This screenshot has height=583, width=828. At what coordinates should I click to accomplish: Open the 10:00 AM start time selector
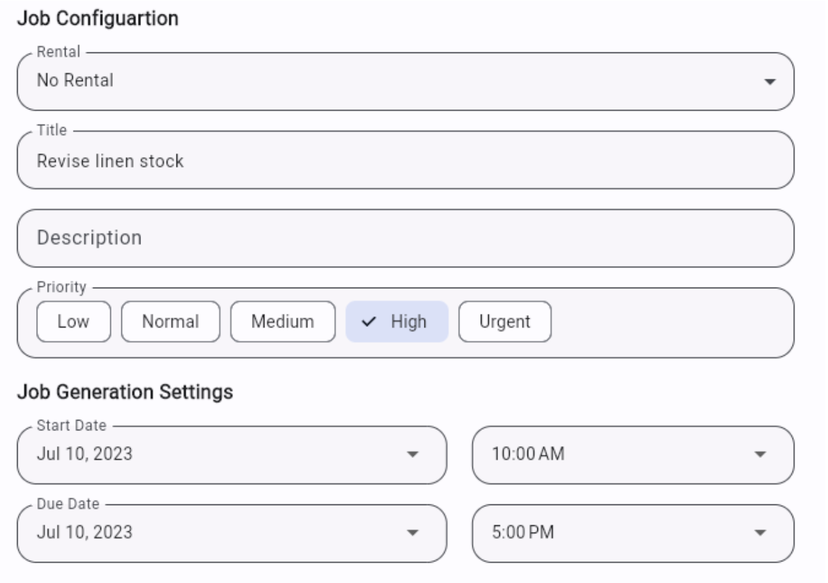(620, 455)
